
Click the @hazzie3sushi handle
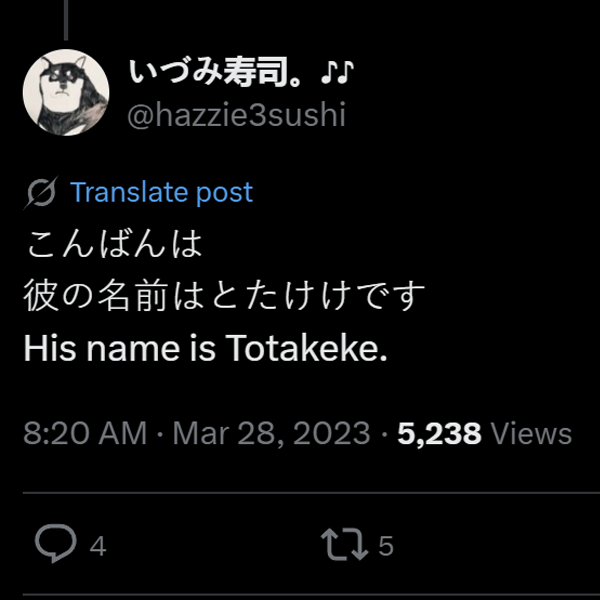click(x=236, y=116)
